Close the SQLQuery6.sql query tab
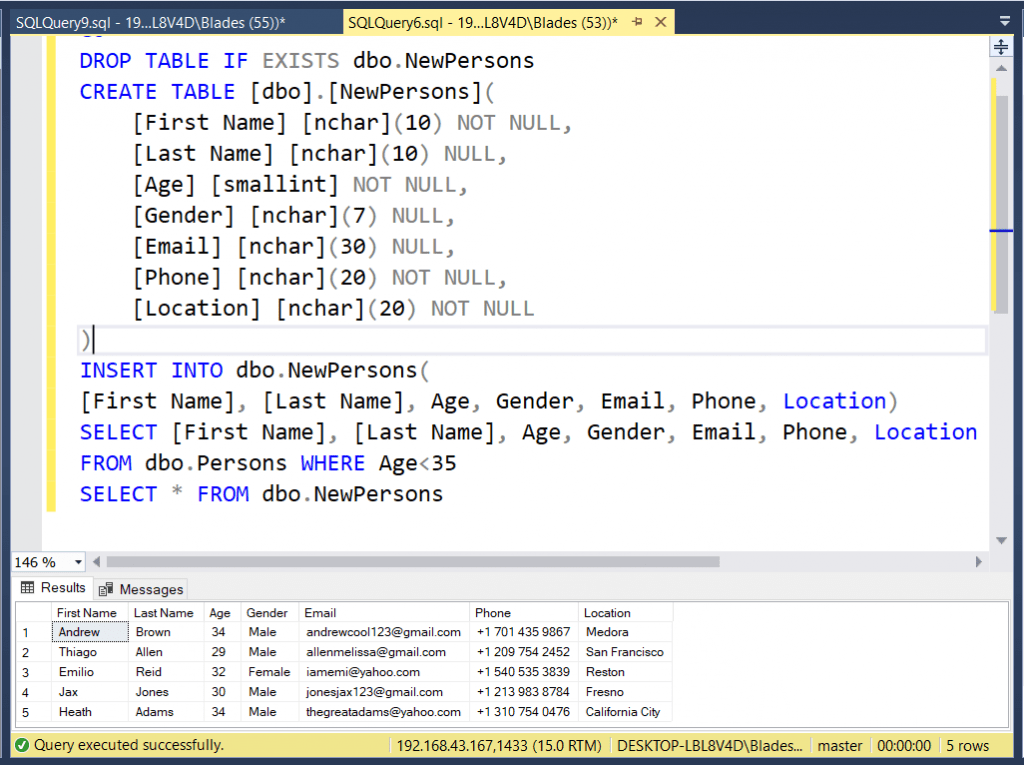1024x765 pixels. point(658,21)
